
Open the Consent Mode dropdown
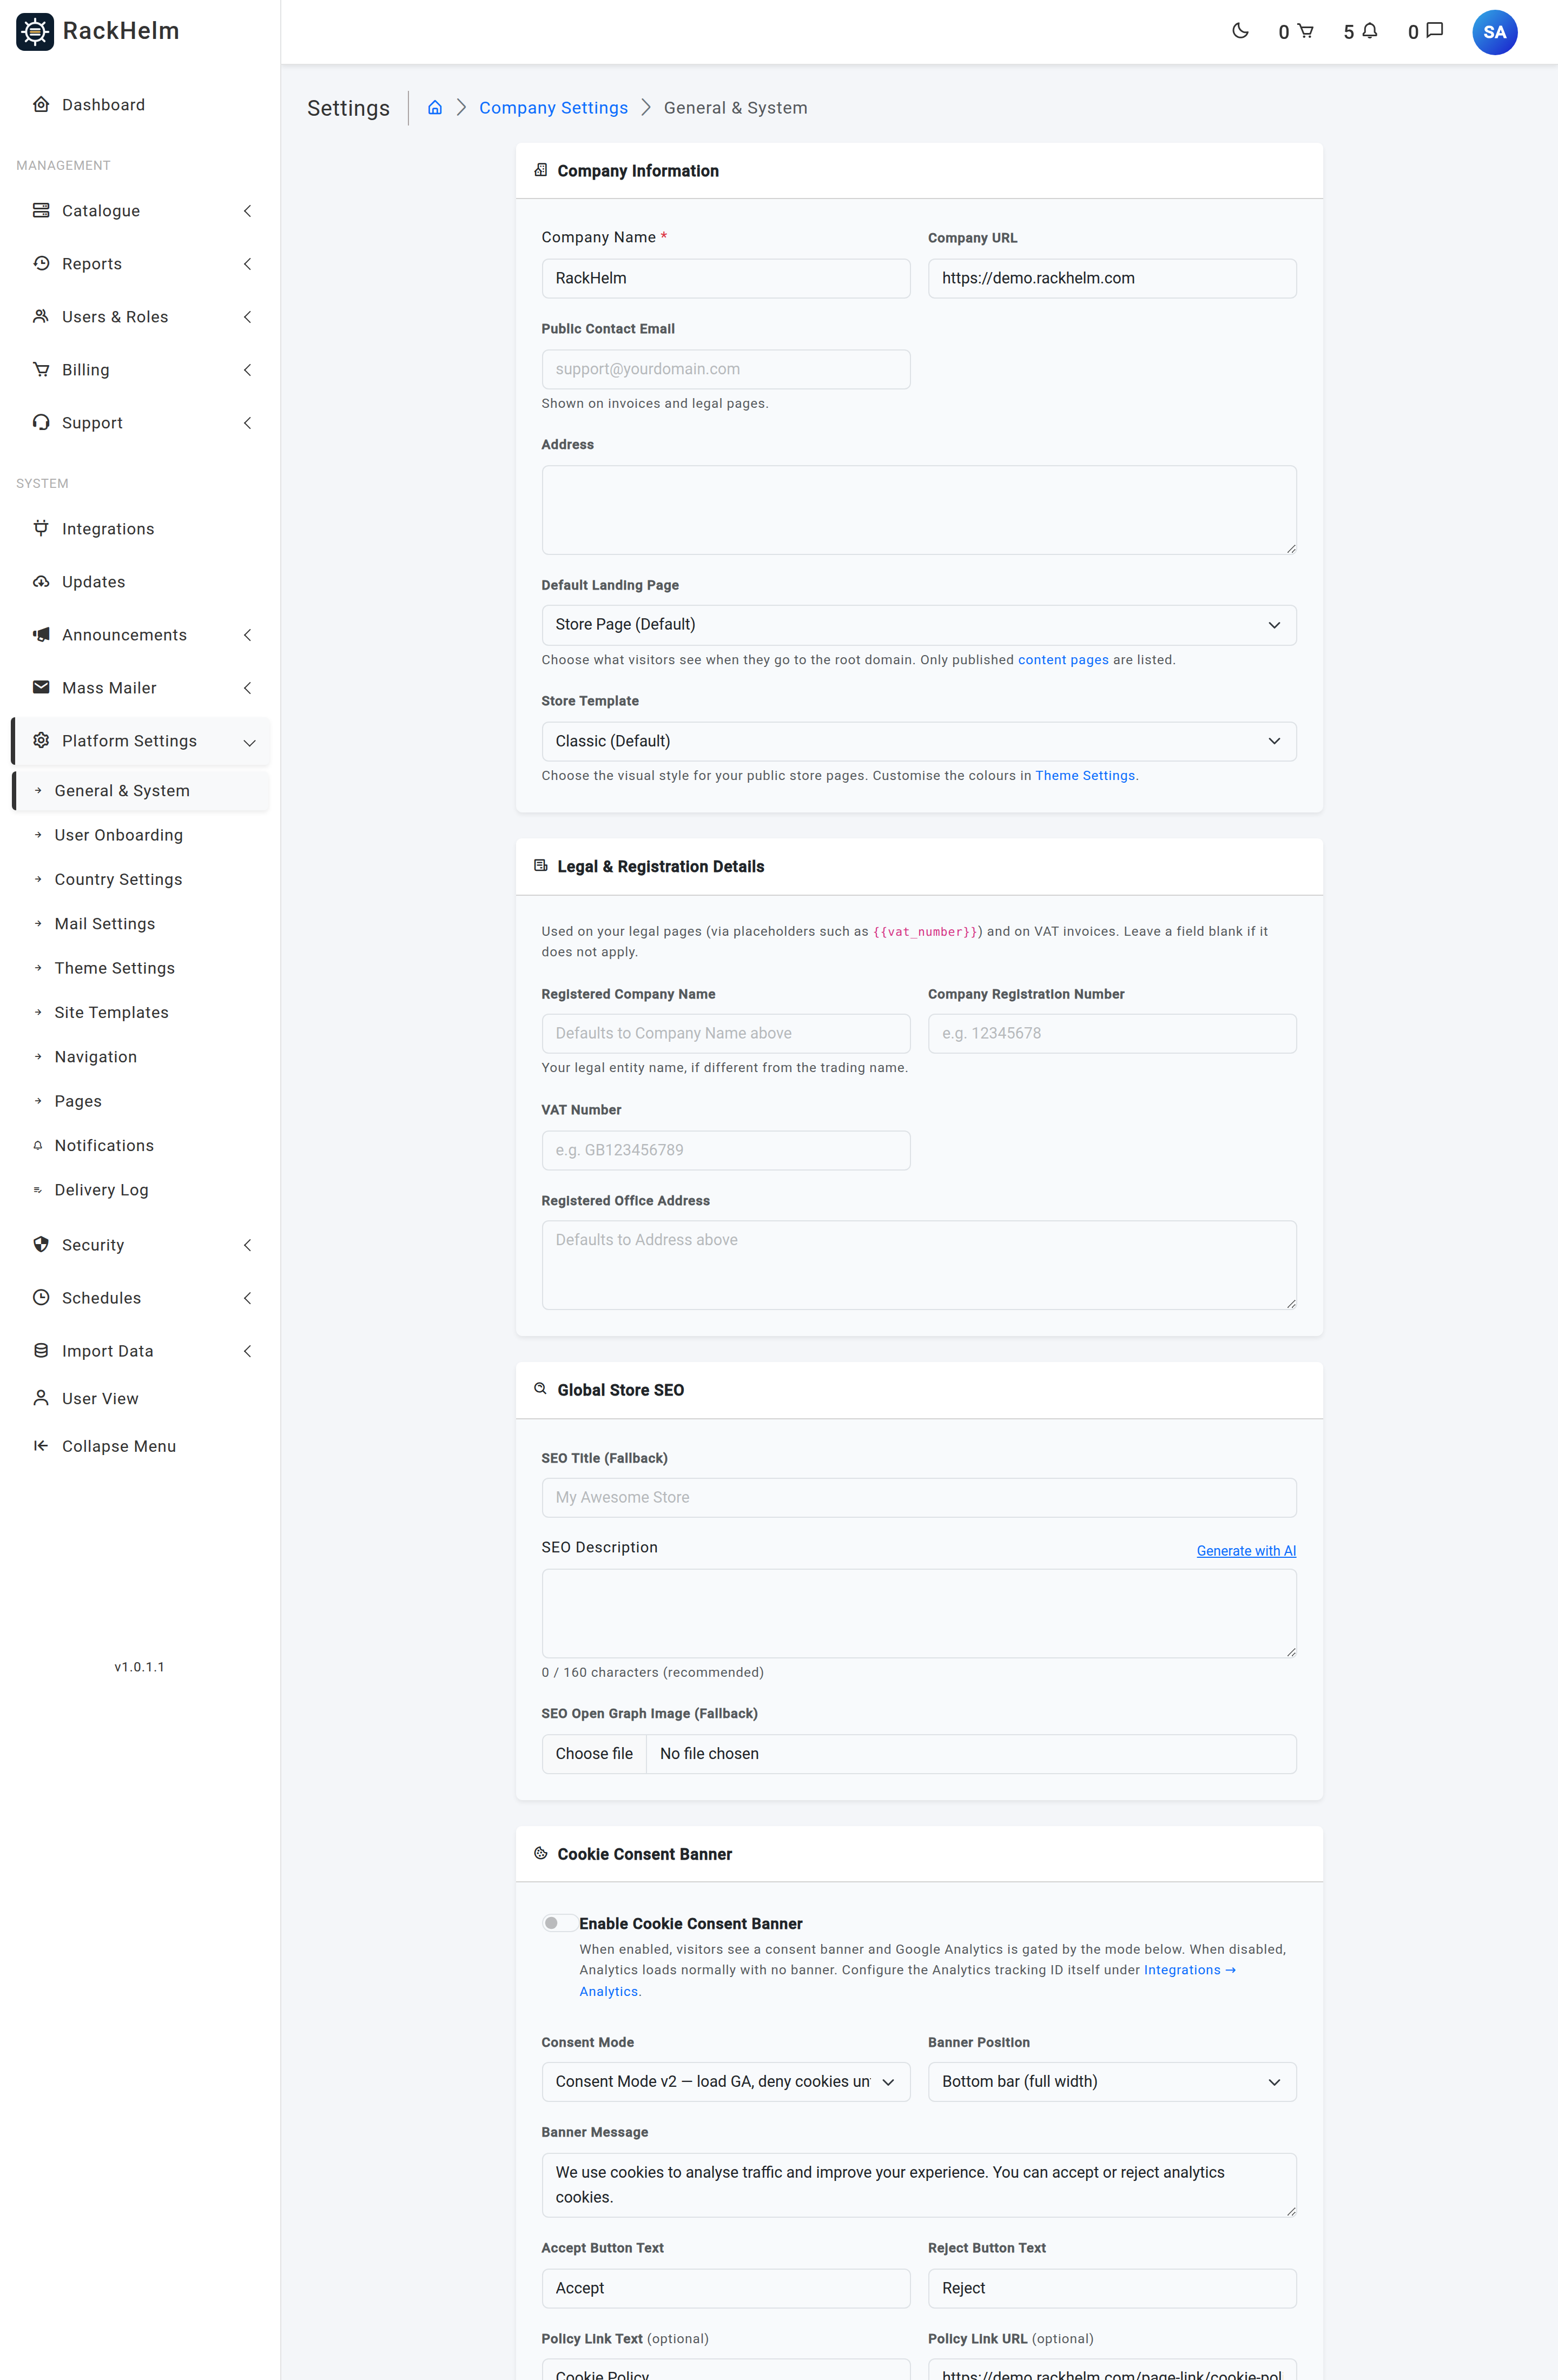tap(725, 2081)
